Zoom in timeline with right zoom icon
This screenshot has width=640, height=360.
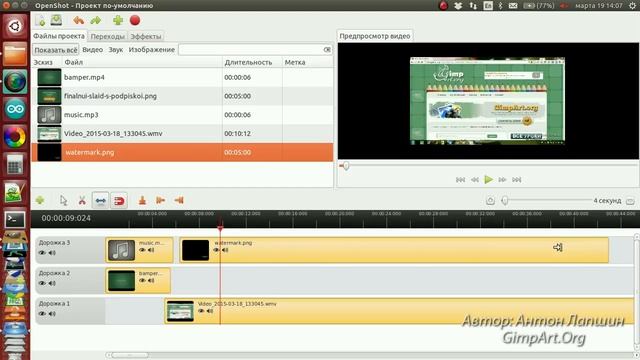630,201
